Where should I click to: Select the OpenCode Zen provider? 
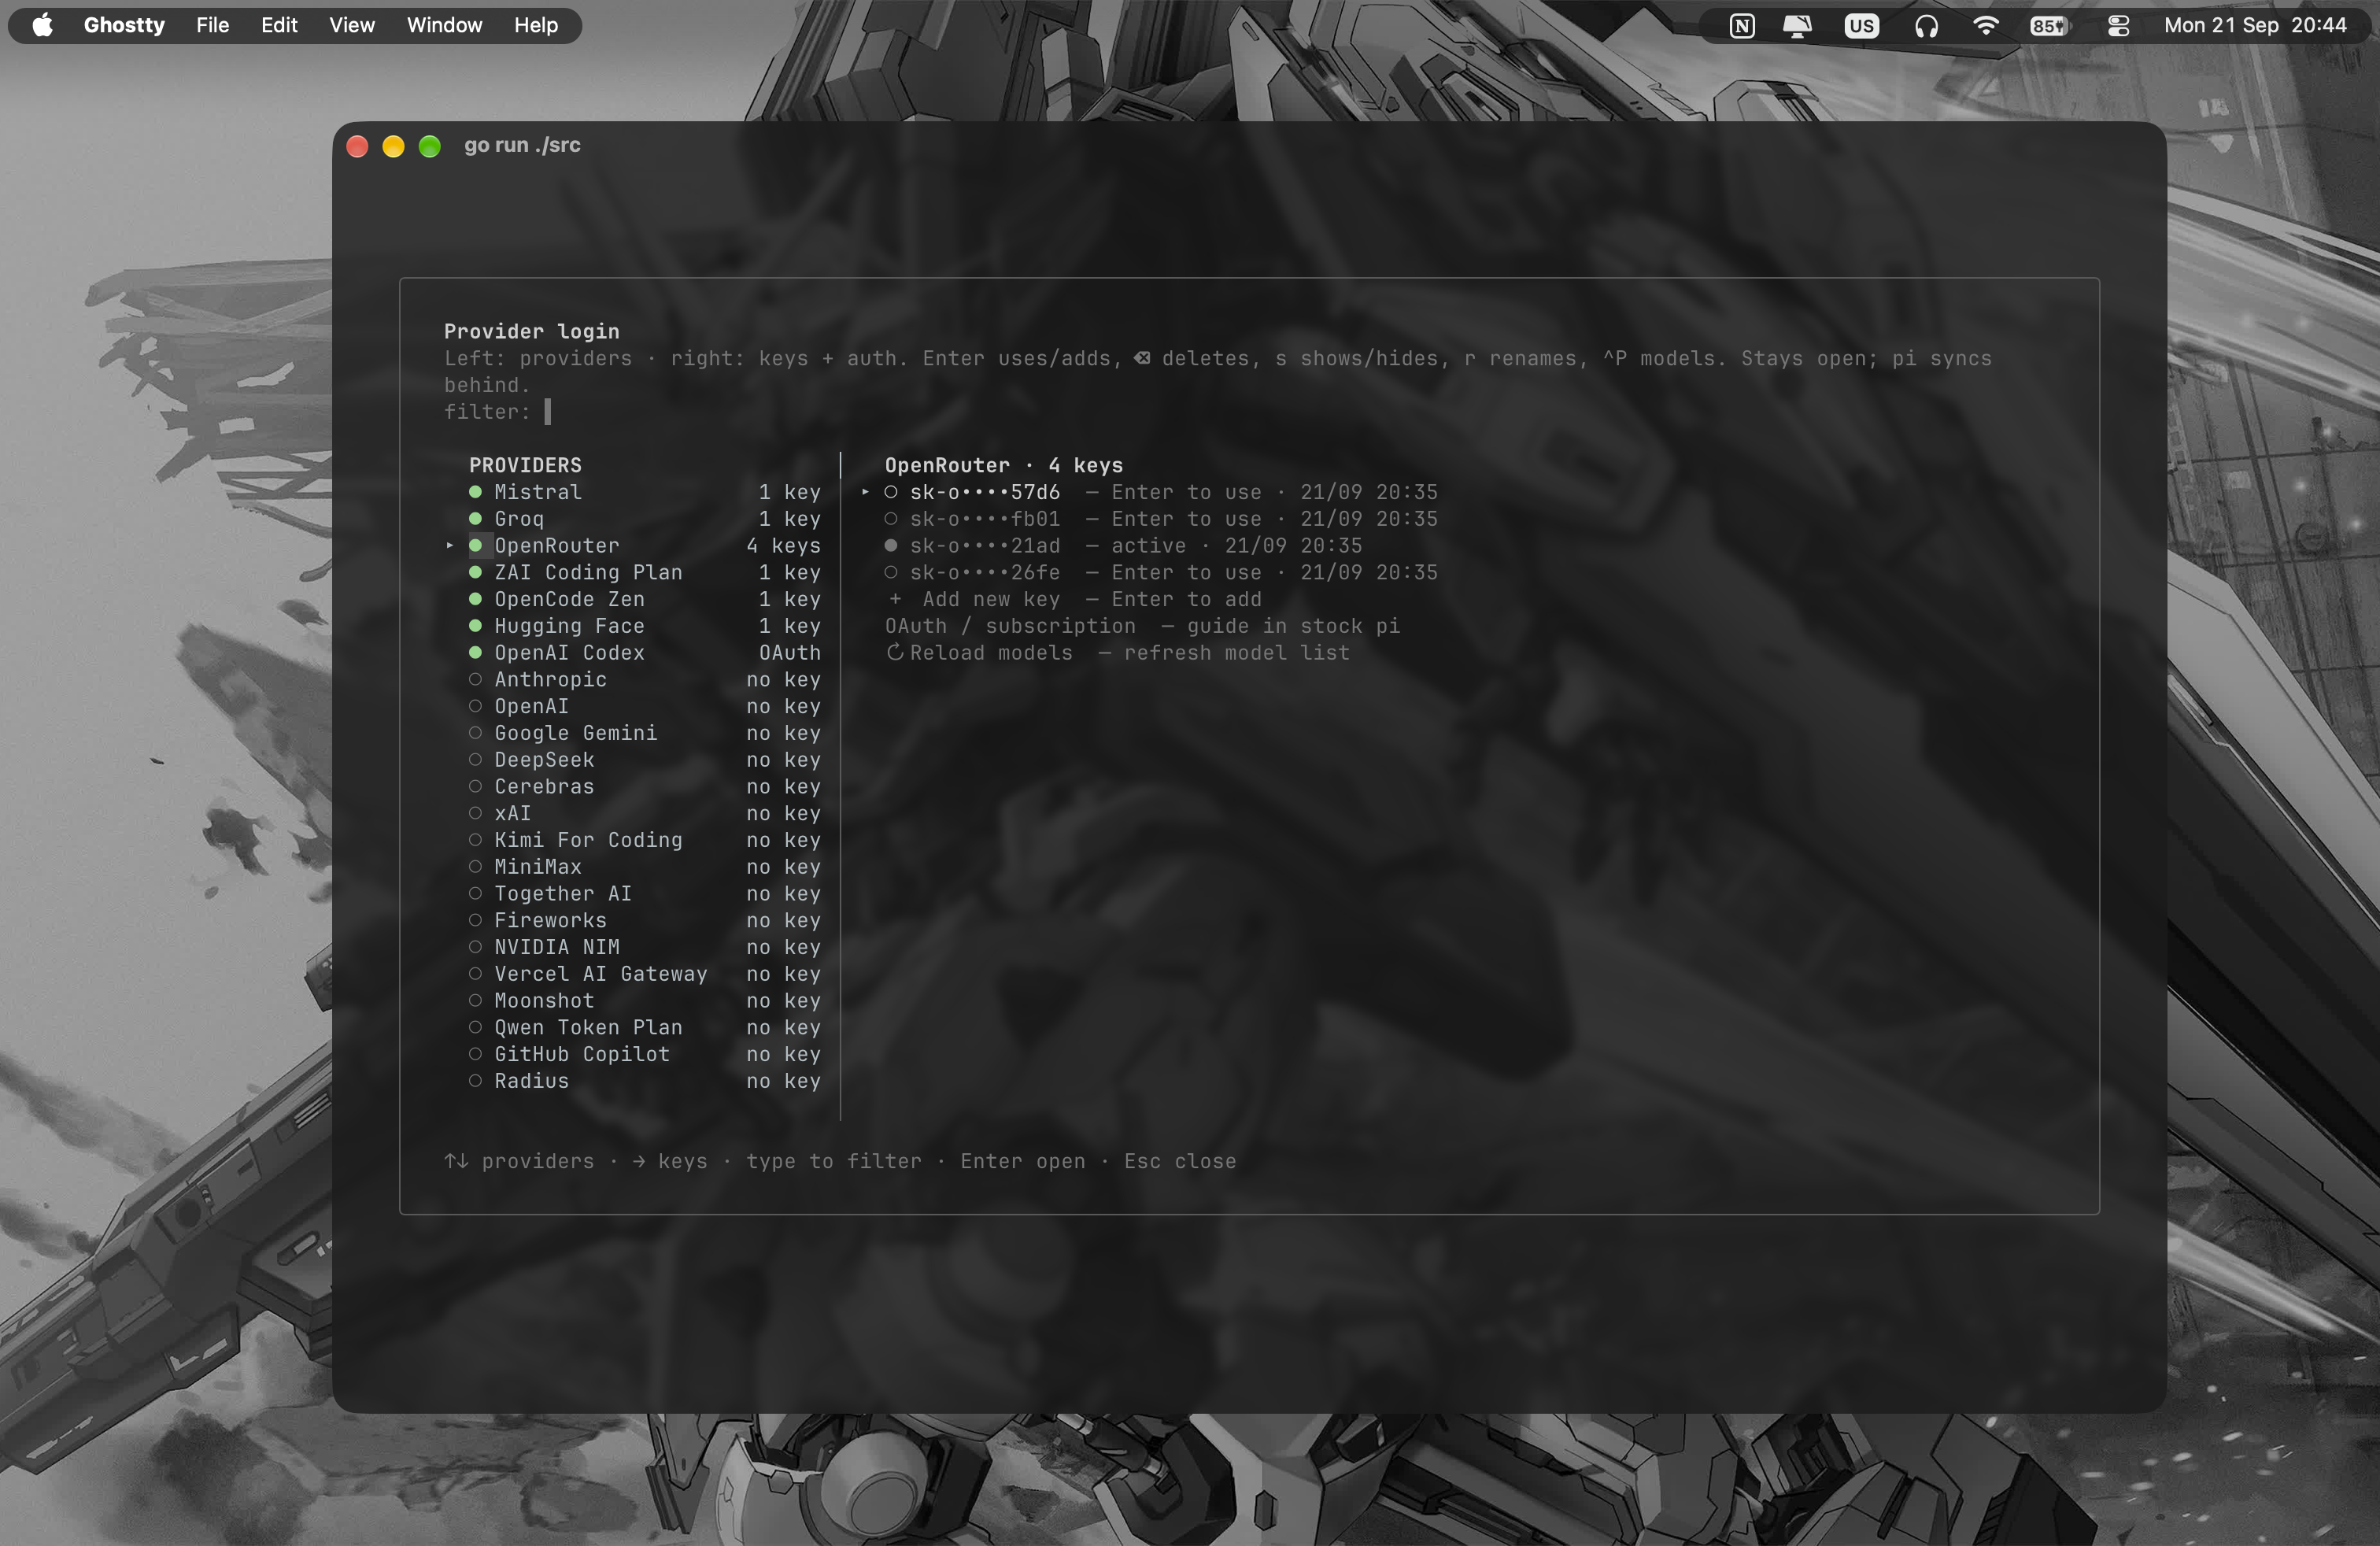[645, 599]
